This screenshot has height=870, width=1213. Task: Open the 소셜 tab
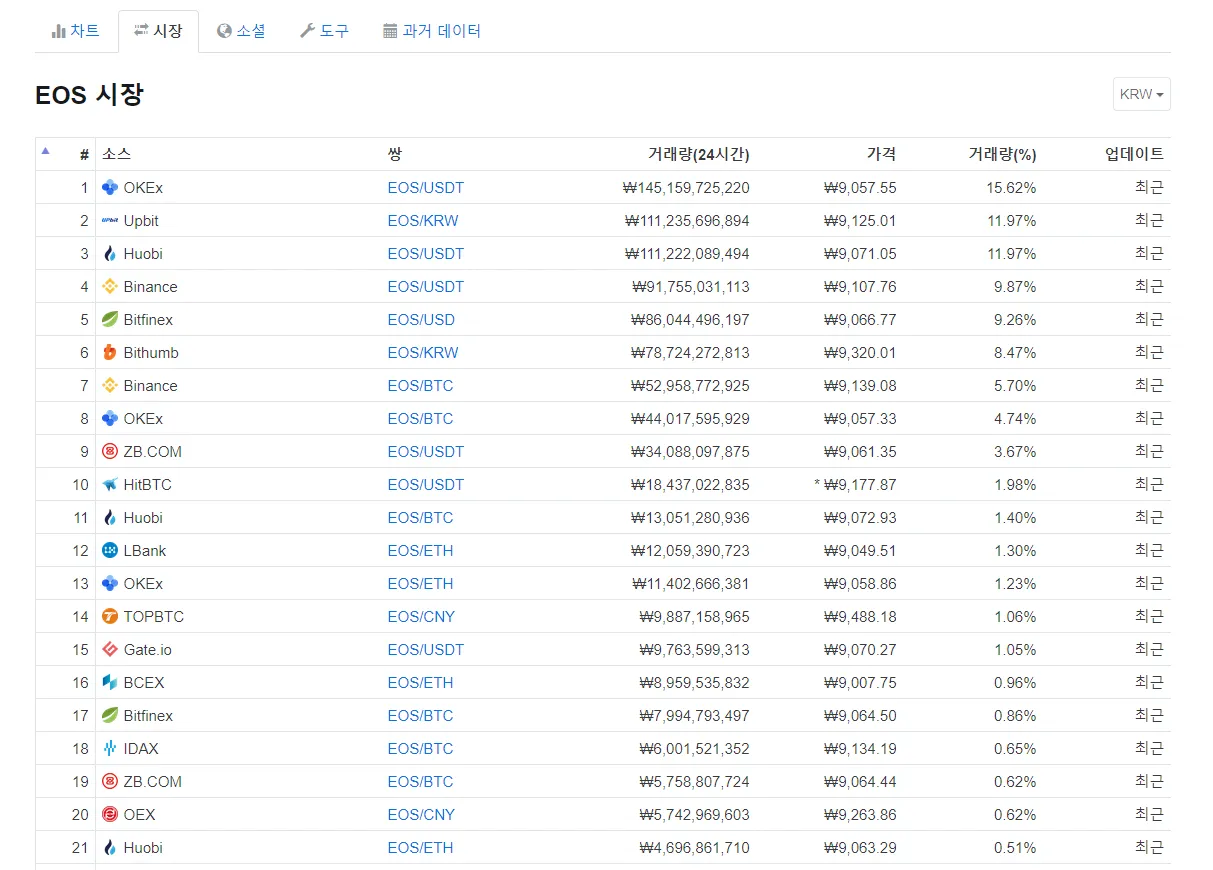[241, 31]
